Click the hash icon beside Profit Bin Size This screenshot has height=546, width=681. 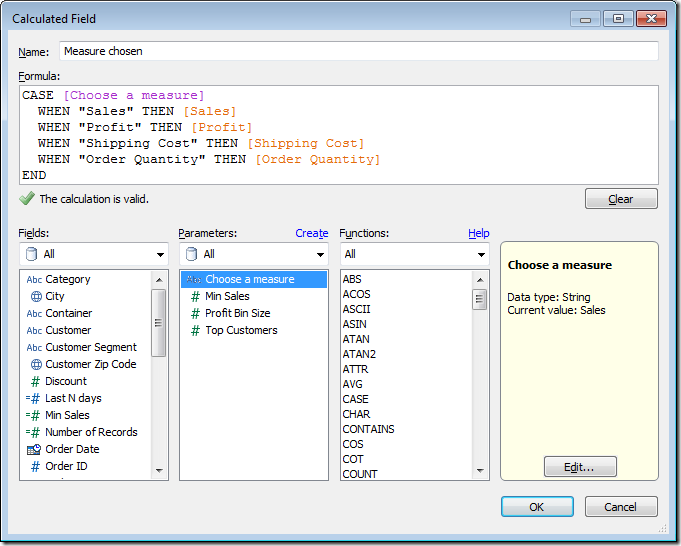[195, 314]
